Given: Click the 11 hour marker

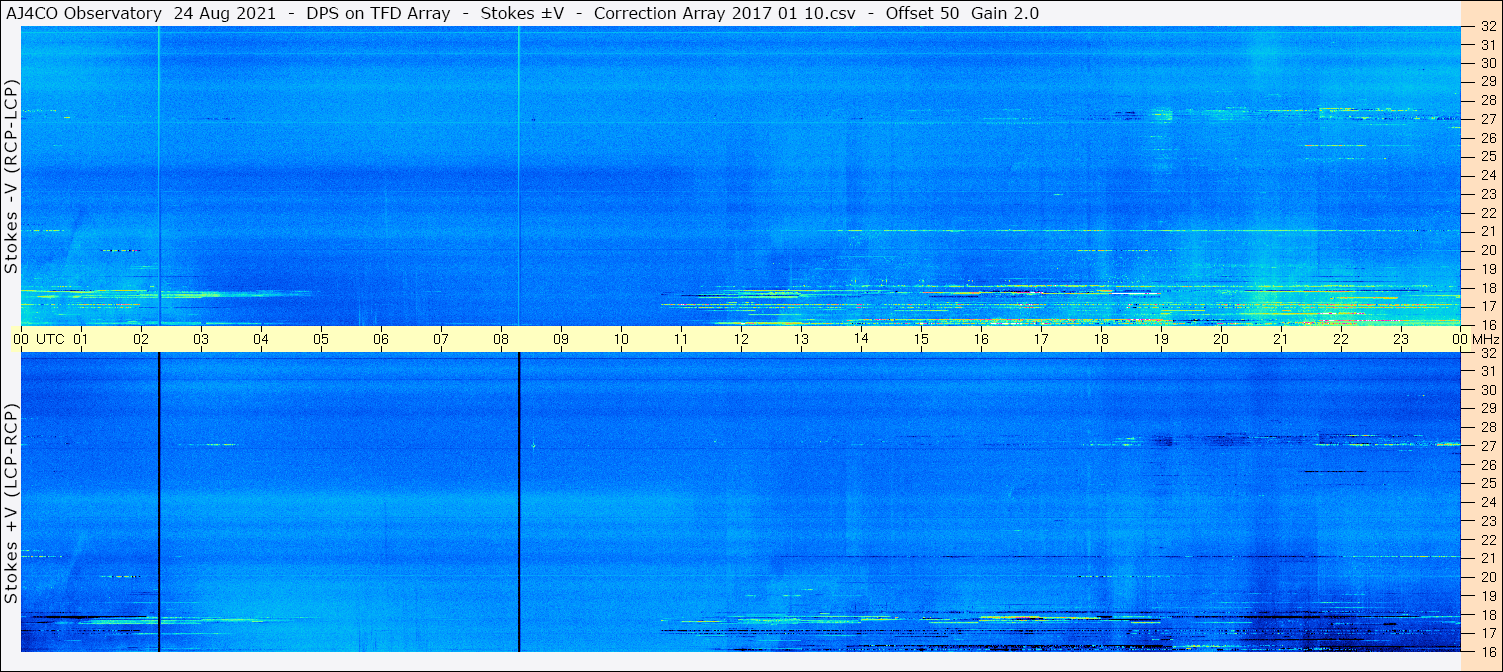Looking at the screenshot, I should coord(681,339).
